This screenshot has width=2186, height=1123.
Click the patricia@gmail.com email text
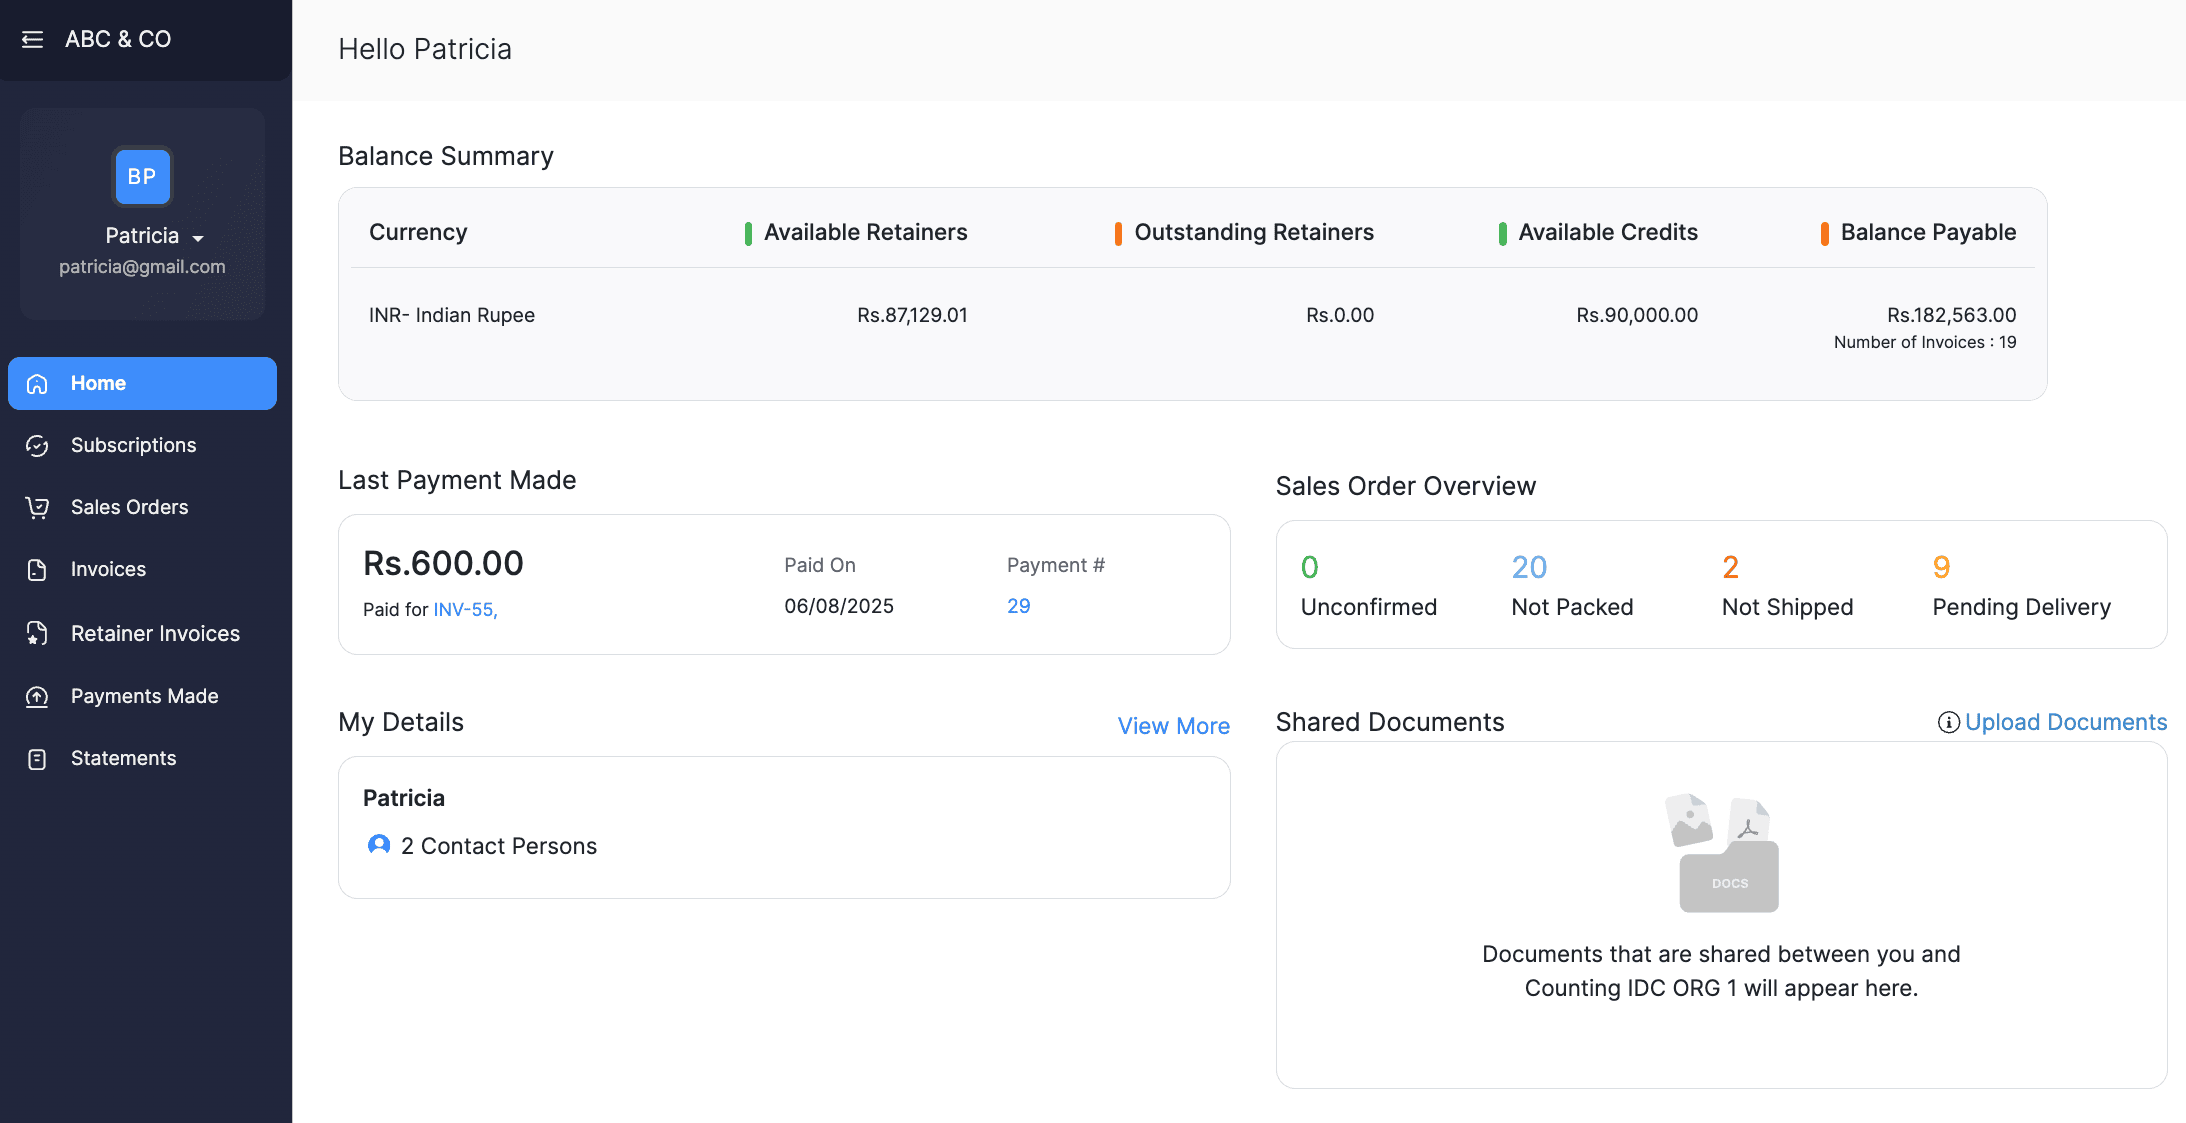point(142,267)
